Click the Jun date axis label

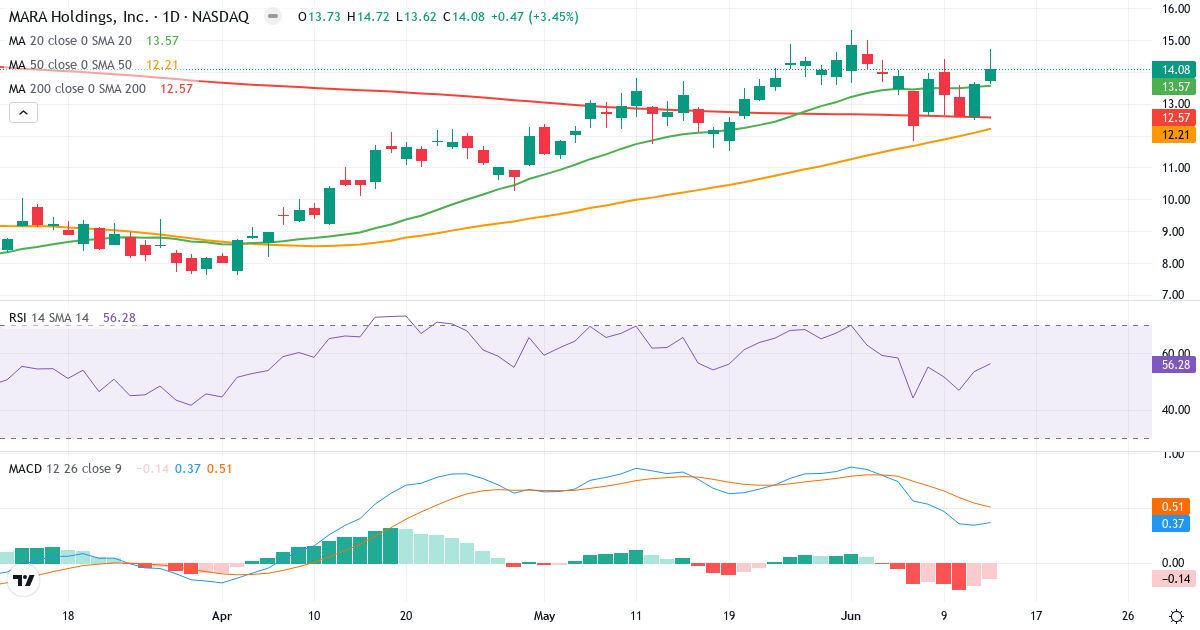(x=851, y=615)
